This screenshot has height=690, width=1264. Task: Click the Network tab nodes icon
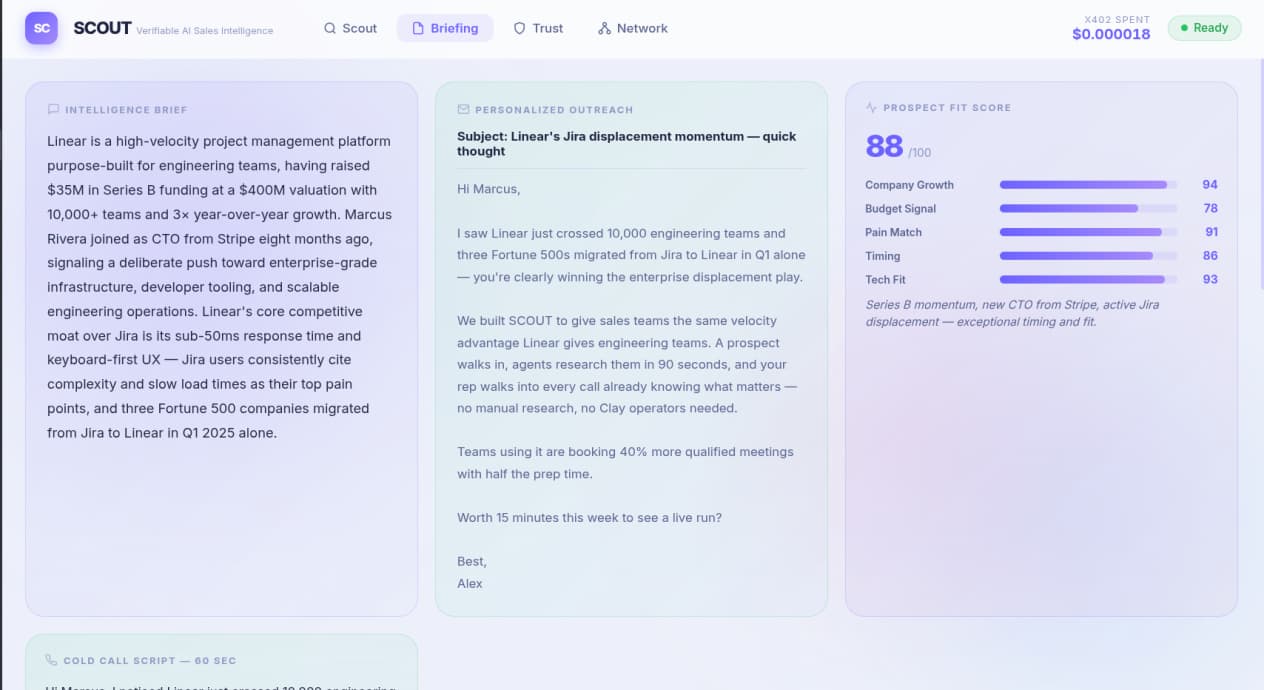click(604, 28)
